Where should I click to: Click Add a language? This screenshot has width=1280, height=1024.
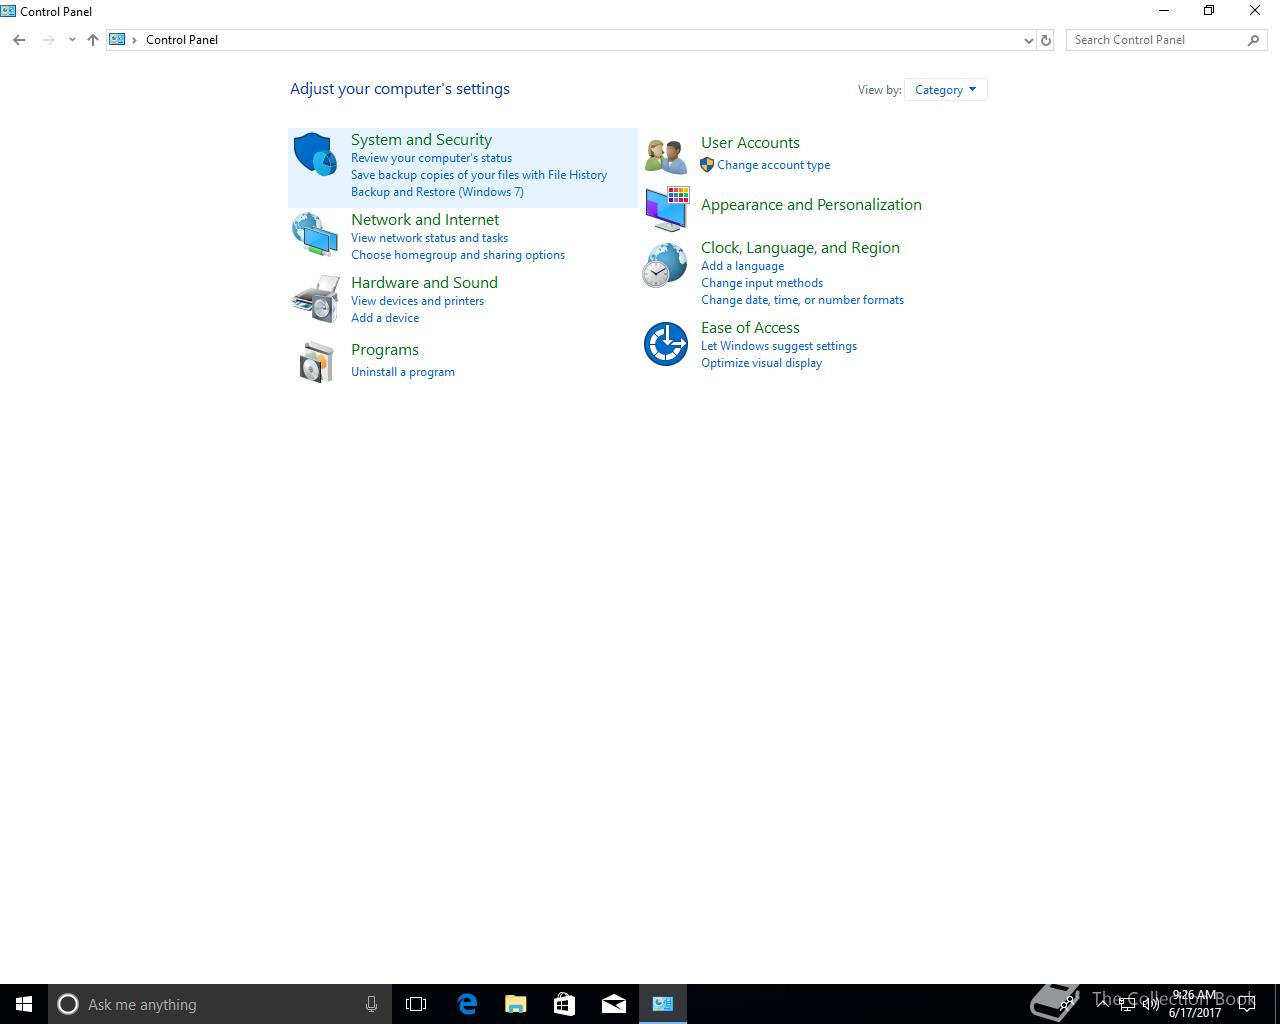742,266
